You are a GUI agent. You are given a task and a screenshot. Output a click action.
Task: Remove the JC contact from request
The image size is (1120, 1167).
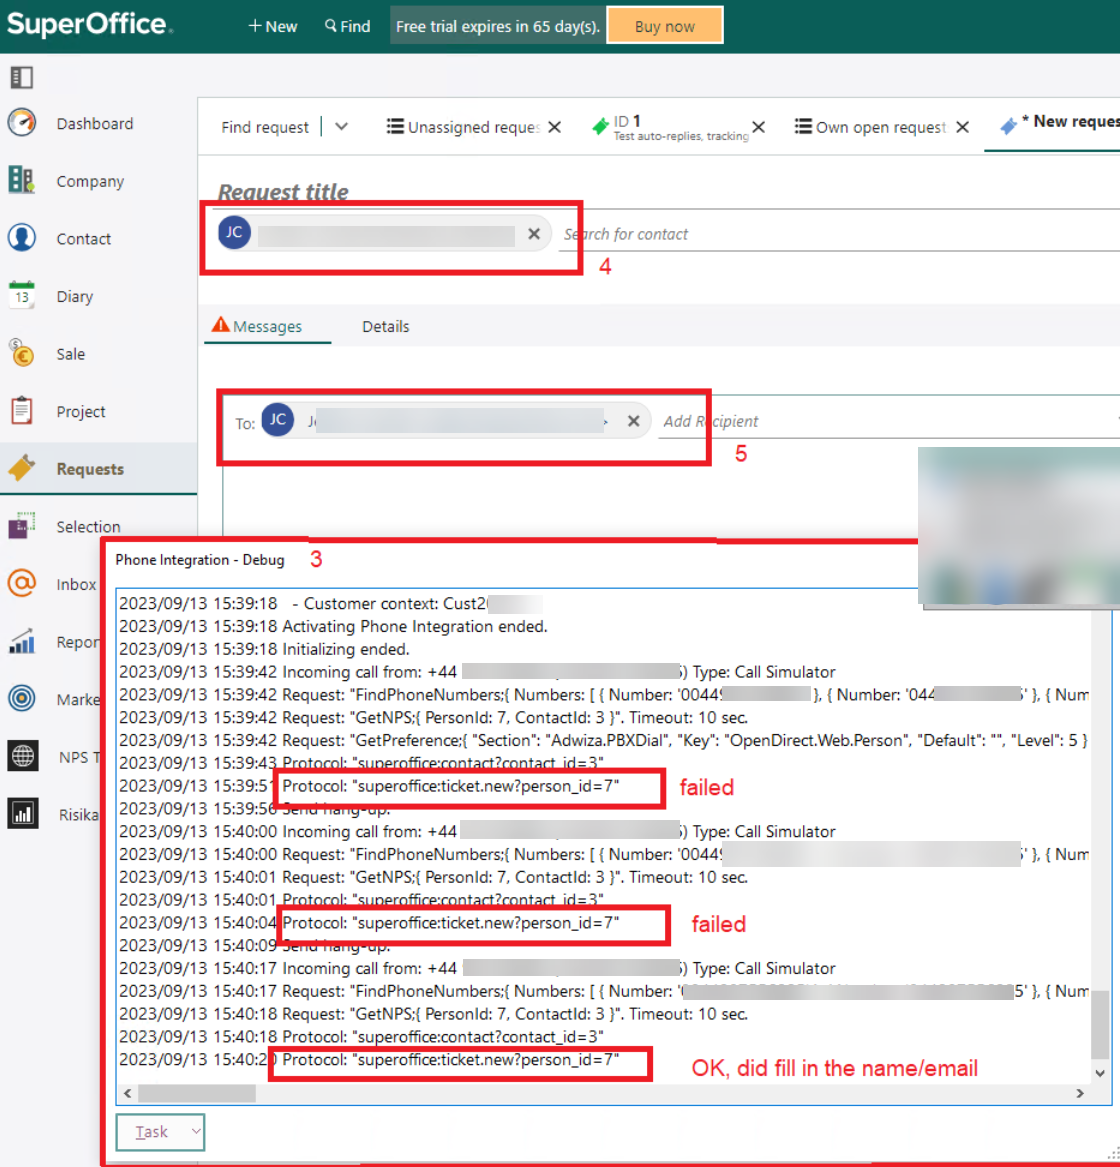[x=534, y=234]
